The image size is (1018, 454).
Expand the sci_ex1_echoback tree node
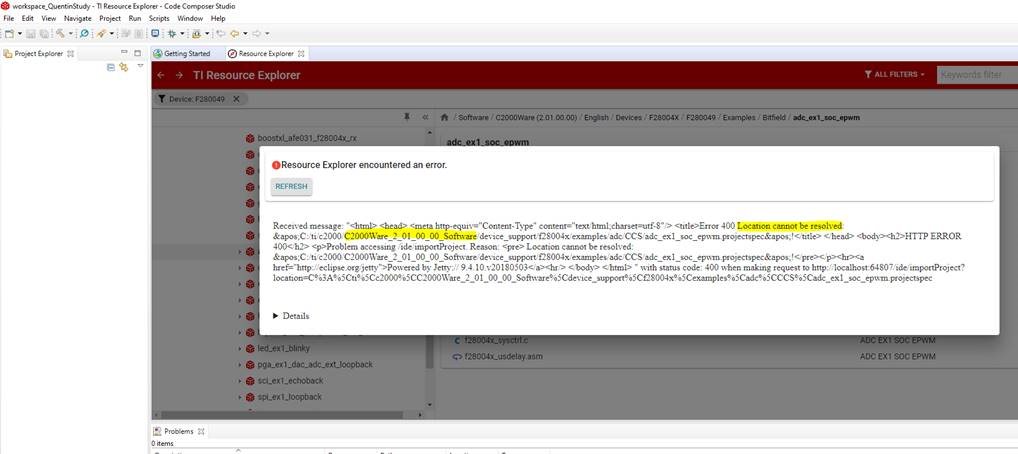point(240,381)
